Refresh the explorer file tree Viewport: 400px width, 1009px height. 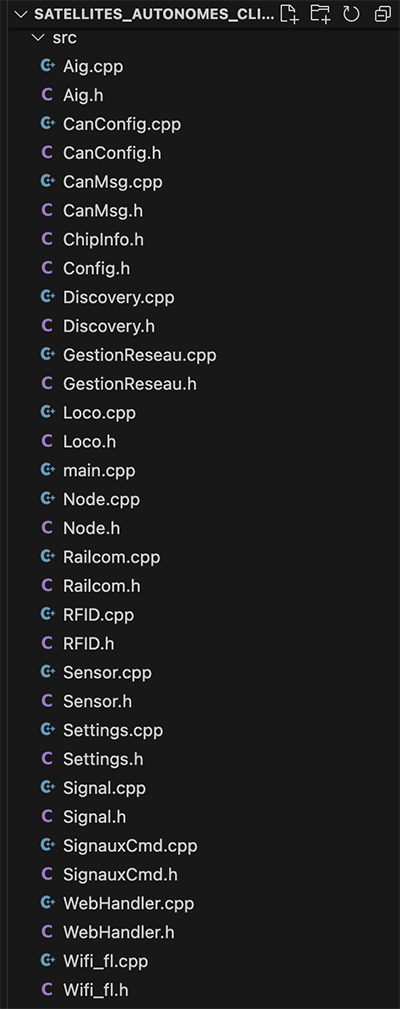tap(351, 14)
